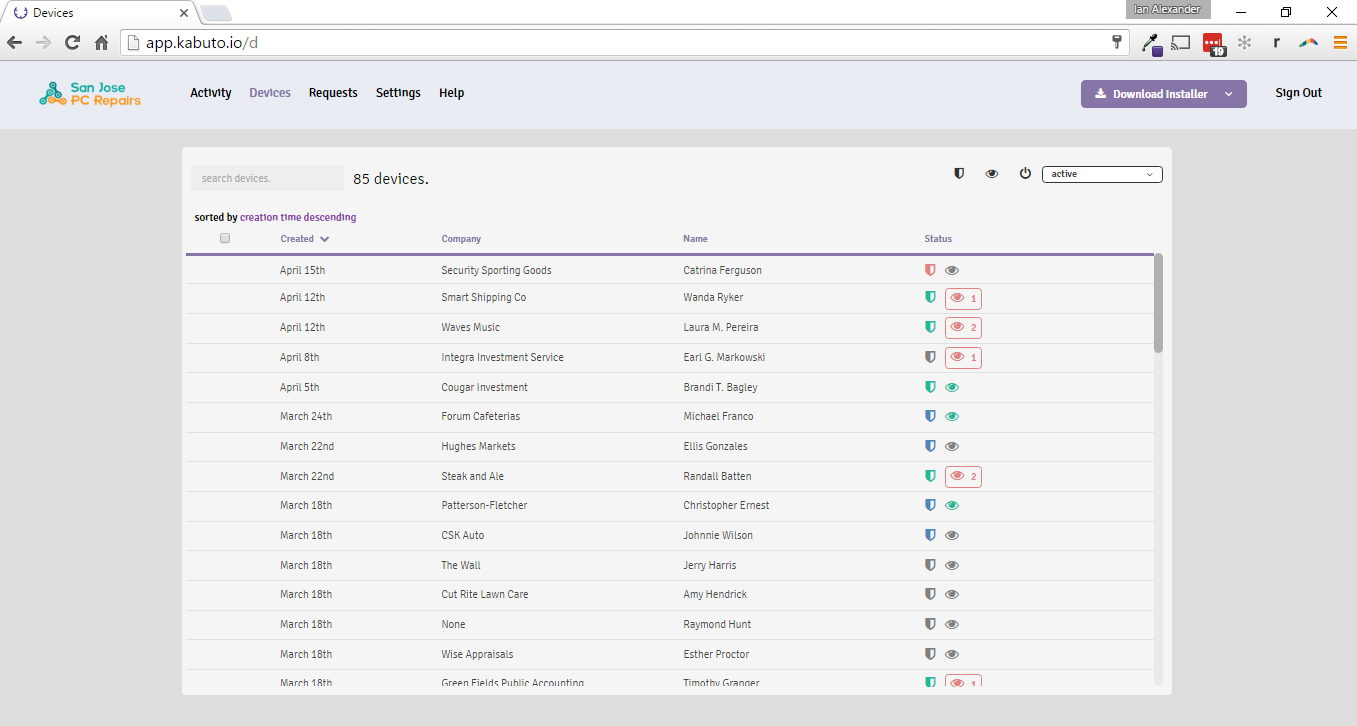Image resolution: width=1357 pixels, height=726 pixels.
Task: Click the San Jose PC Repairs logo
Action: [90, 94]
